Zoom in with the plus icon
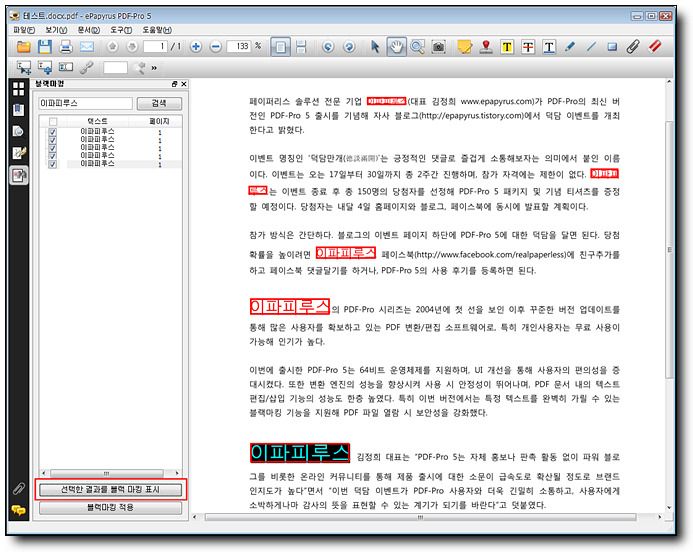 pos(196,46)
